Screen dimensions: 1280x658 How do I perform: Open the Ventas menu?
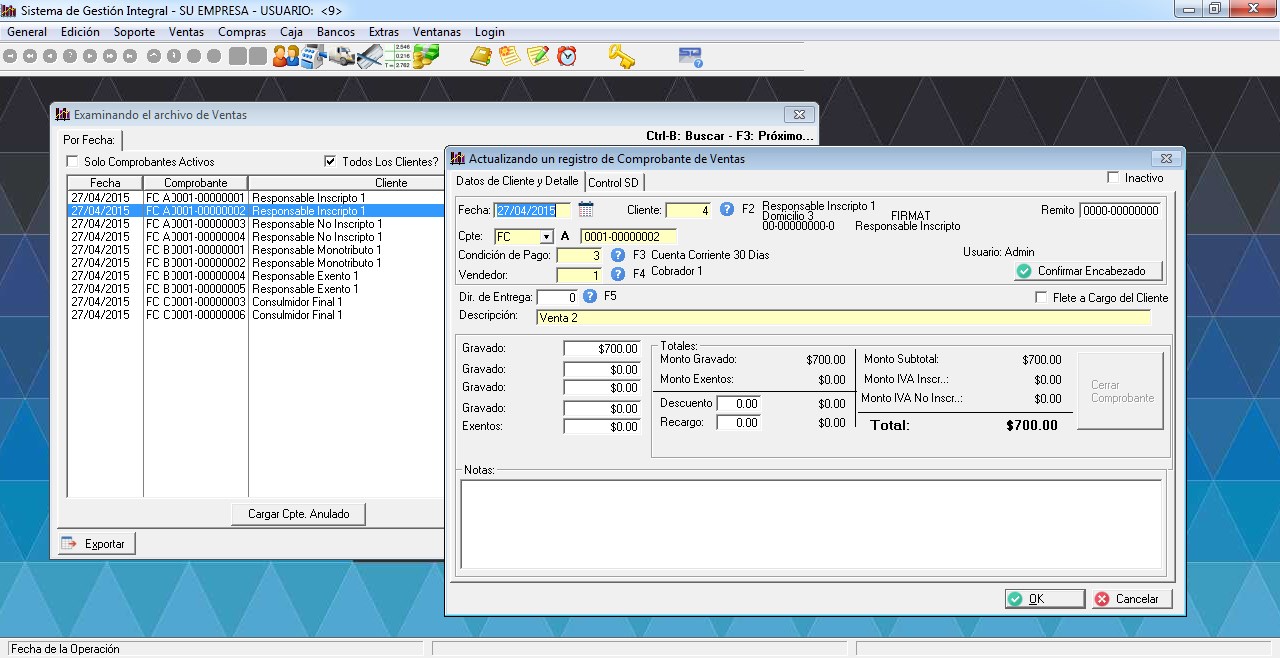(186, 32)
